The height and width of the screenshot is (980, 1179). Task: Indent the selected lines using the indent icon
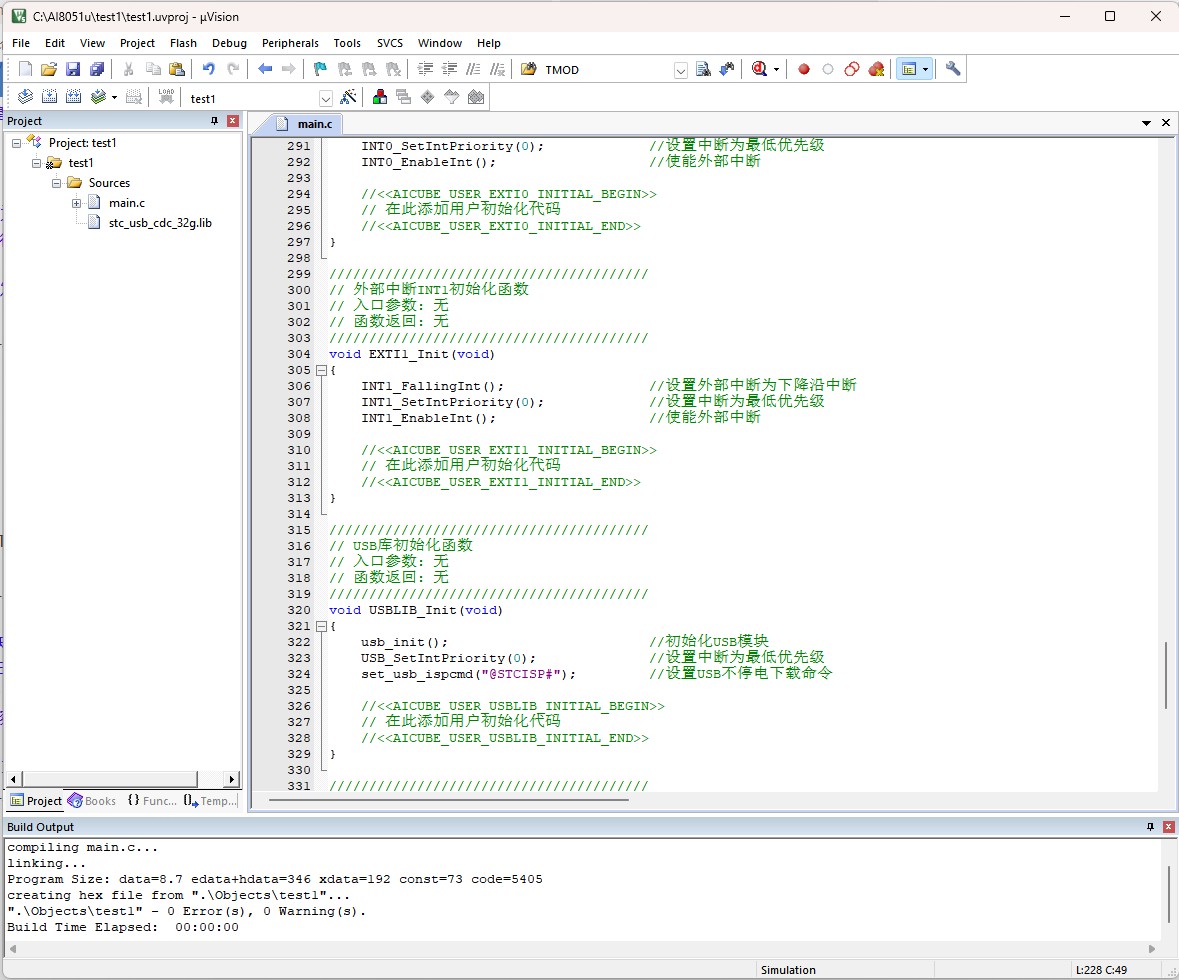click(426, 69)
